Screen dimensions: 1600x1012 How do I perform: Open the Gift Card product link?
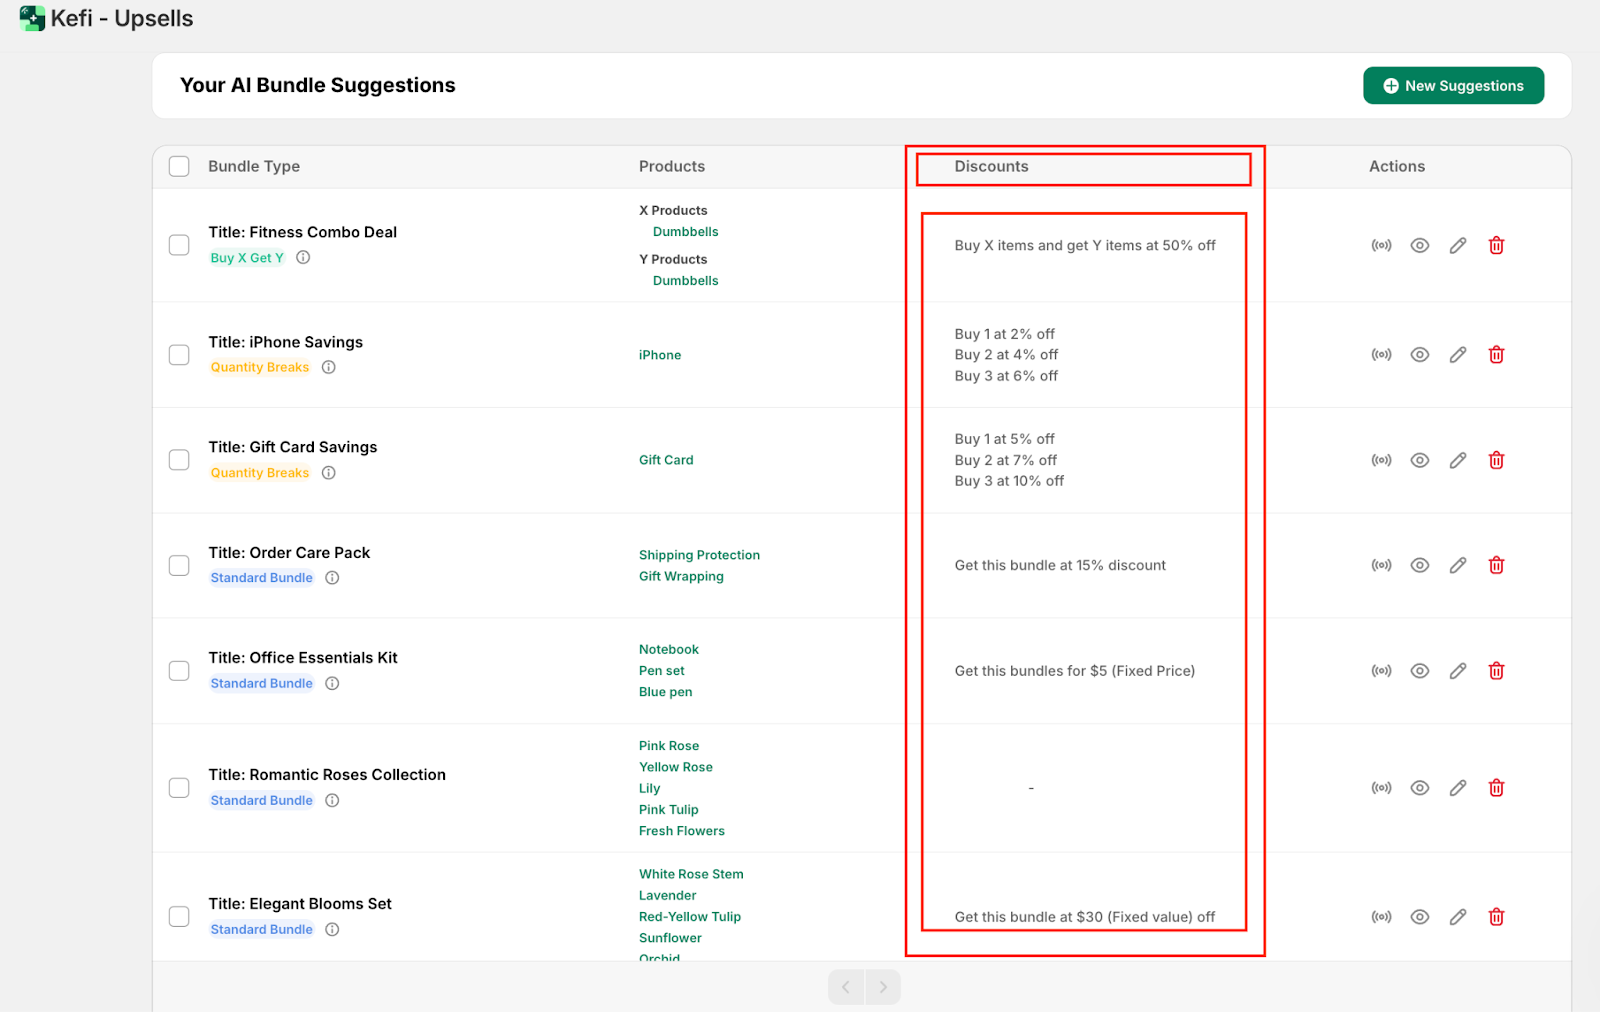(666, 460)
